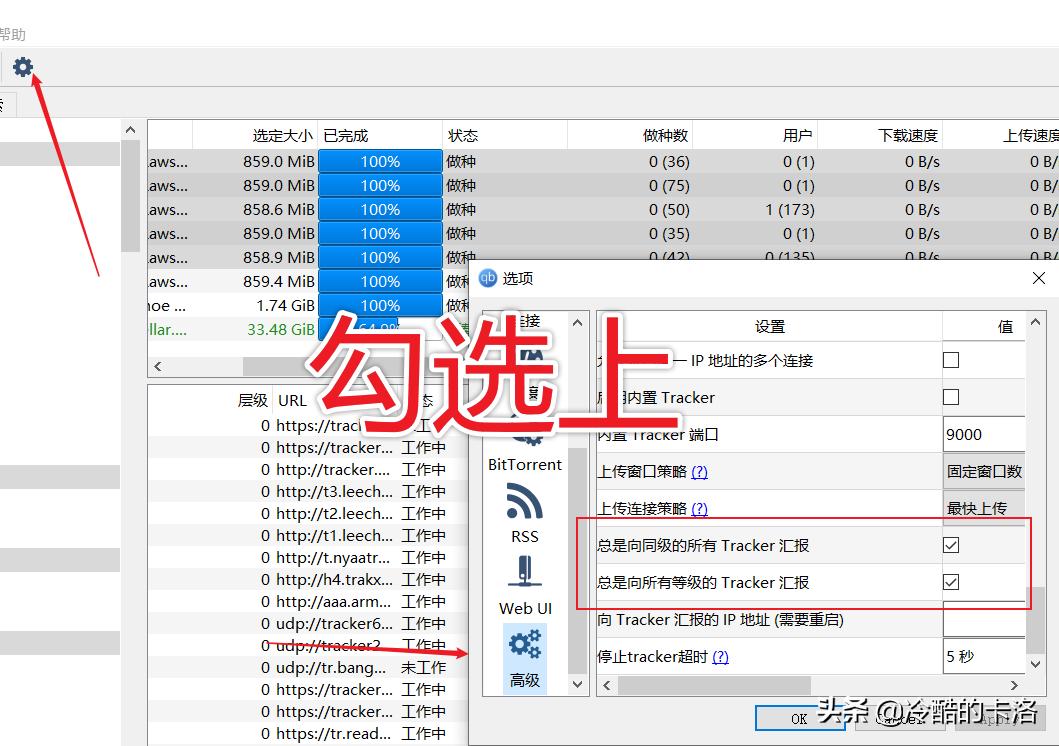Open the 帮助 menu

point(14,33)
